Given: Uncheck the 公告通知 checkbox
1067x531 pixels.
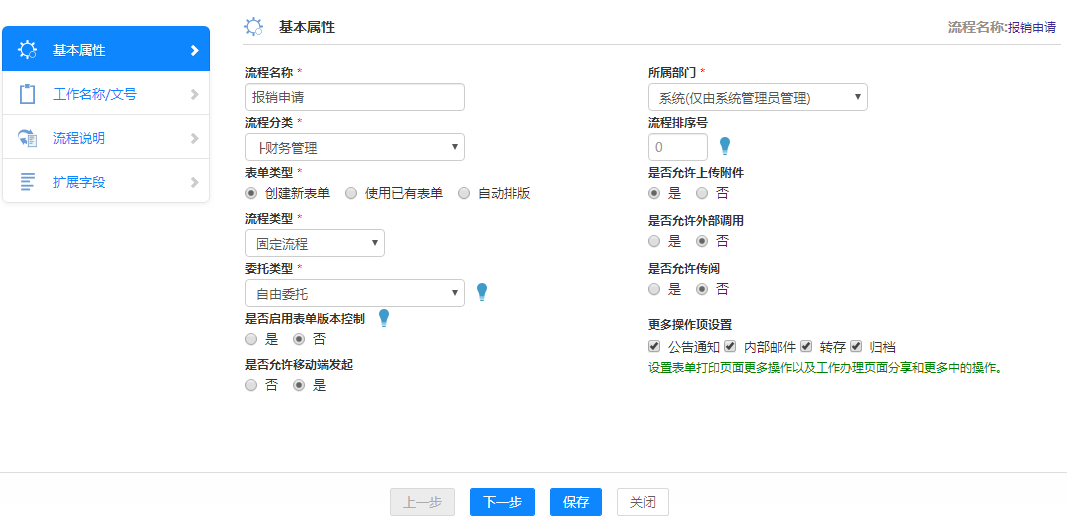Looking at the screenshot, I should [x=654, y=347].
